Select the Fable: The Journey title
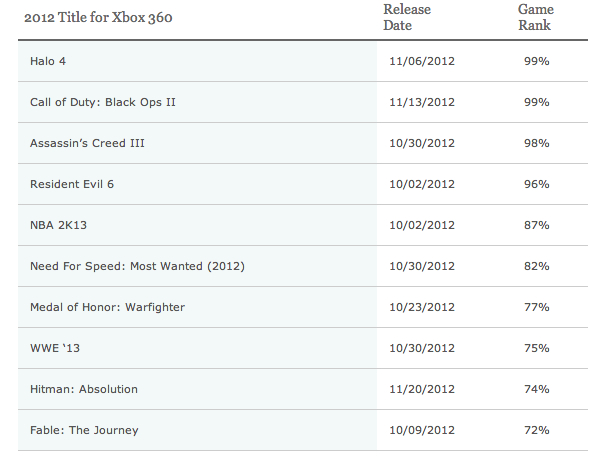603x470 pixels. click(x=84, y=430)
